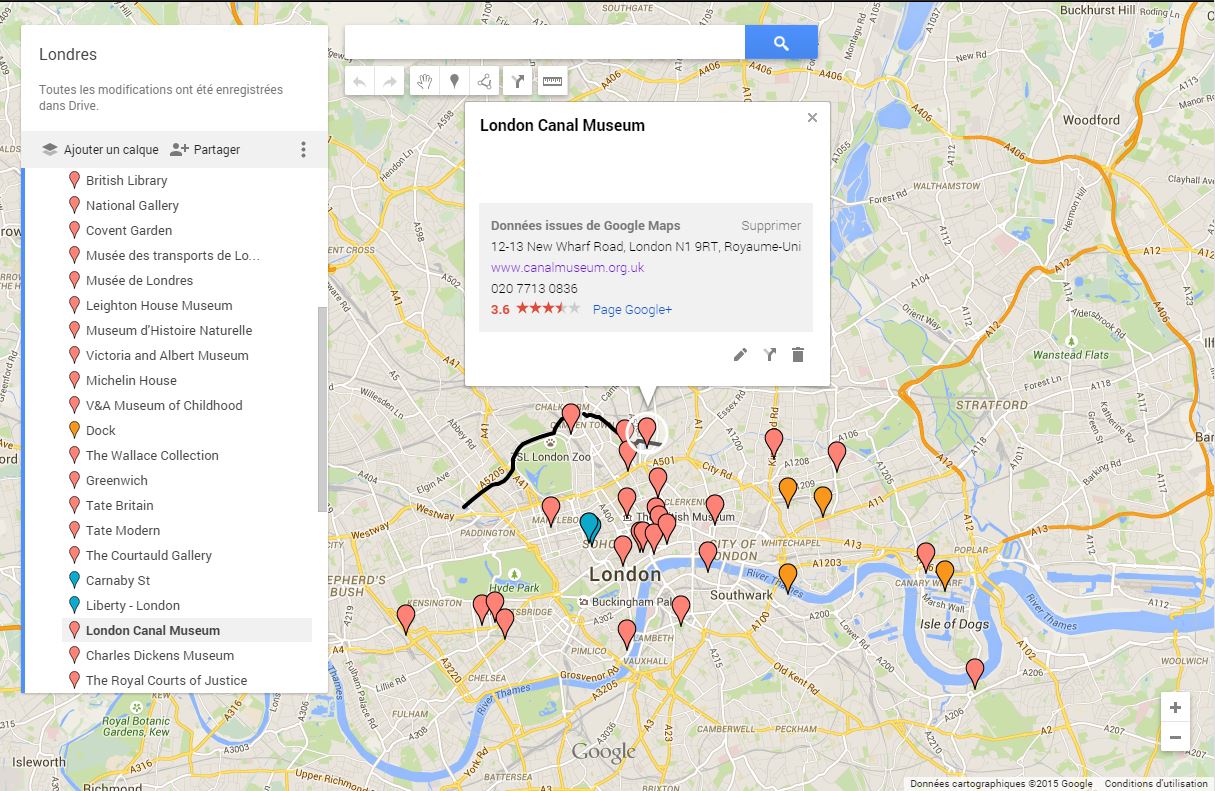Click the red marker near A106
The width and height of the screenshot is (1215, 791).
(837, 454)
